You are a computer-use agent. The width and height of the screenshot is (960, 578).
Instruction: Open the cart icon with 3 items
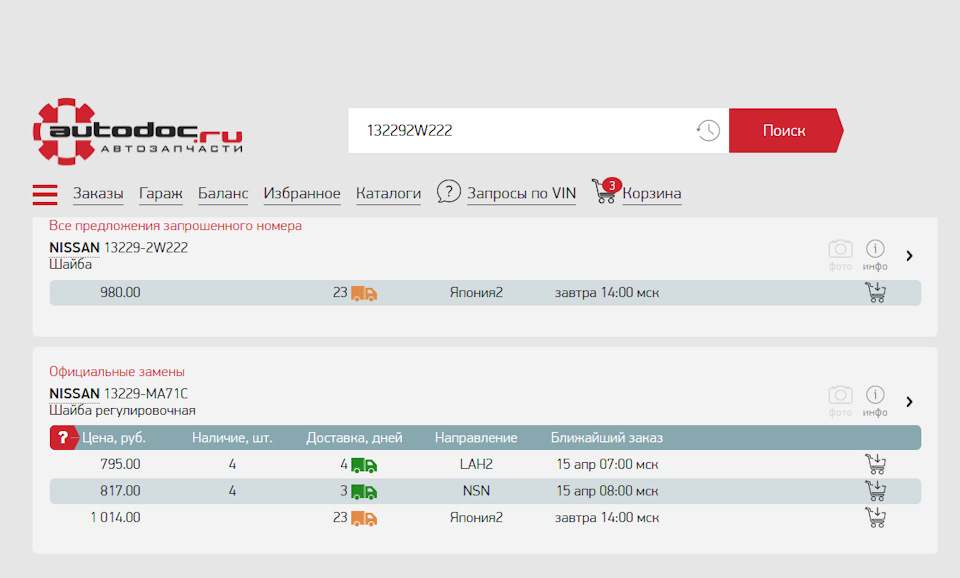(x=606, y=191)
